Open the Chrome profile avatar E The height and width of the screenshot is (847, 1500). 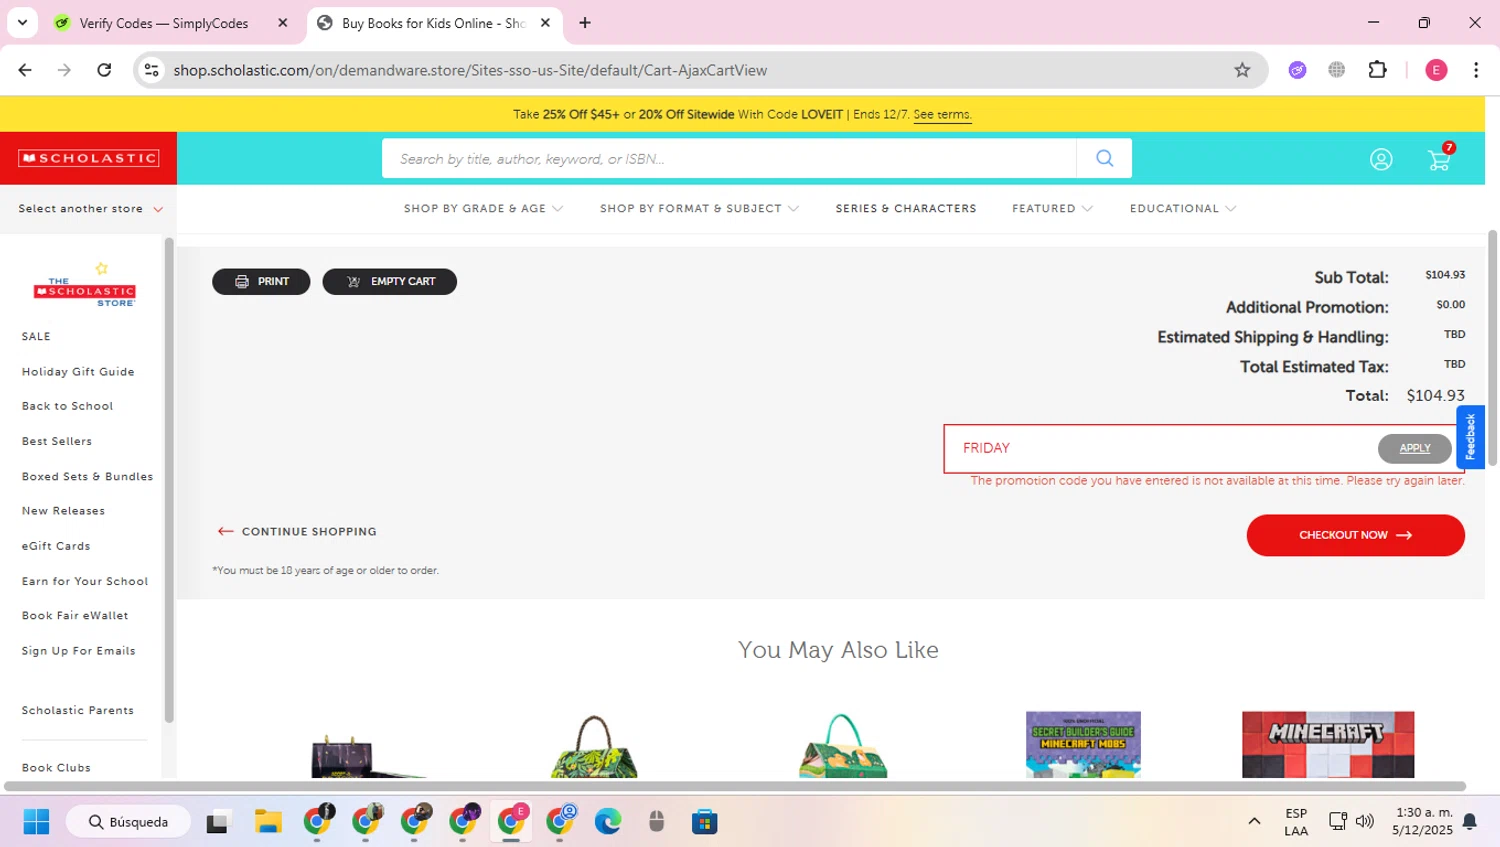coord(1436,70)
